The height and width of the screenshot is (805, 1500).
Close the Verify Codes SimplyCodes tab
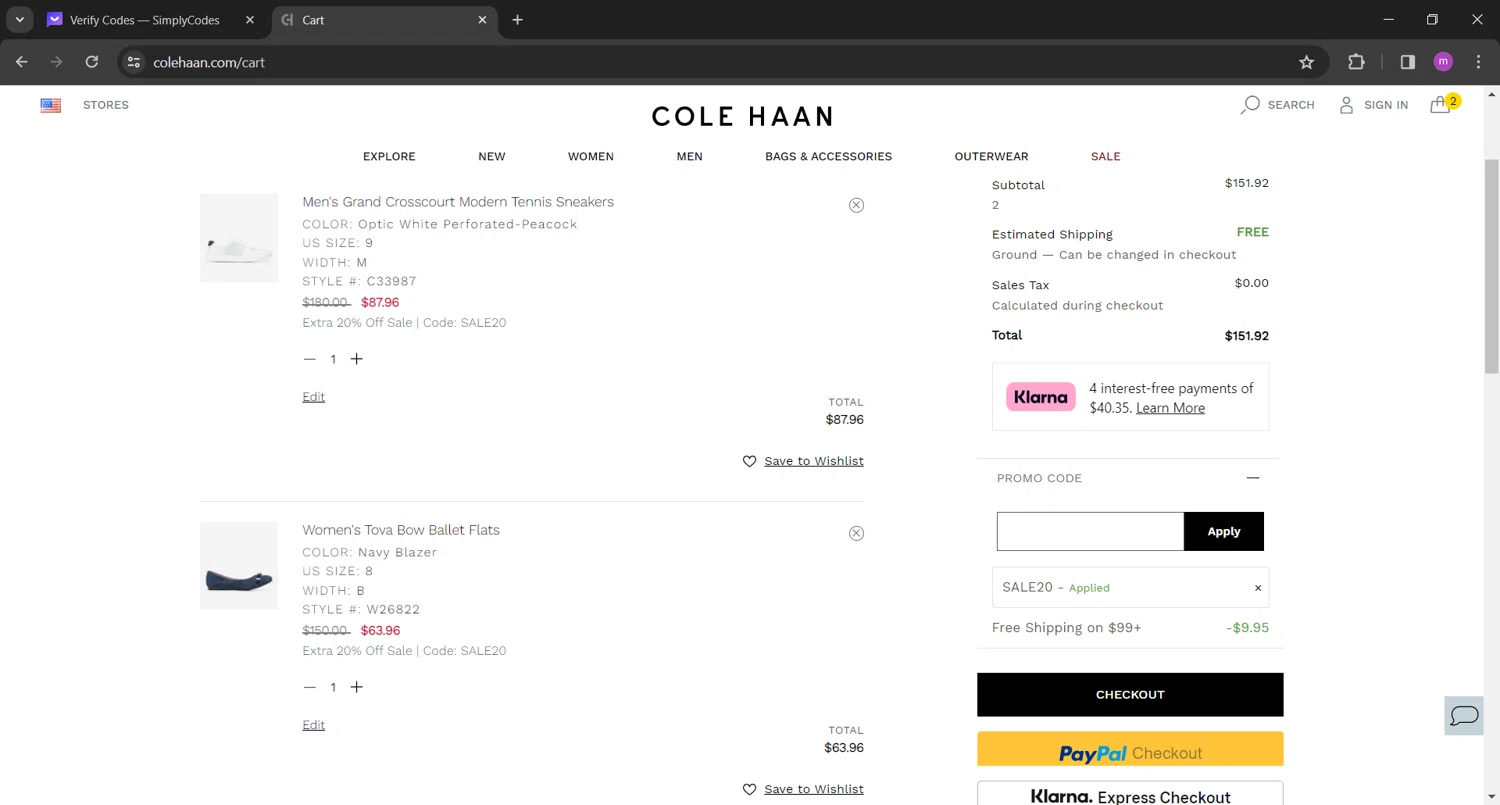250,20
